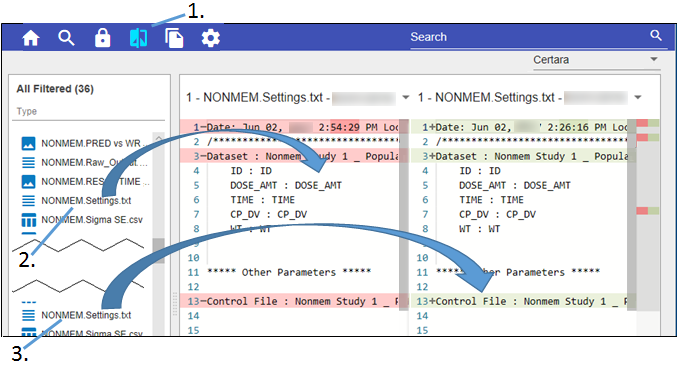Click left pane 'Other Parameters' line

(x=289, y=272)
